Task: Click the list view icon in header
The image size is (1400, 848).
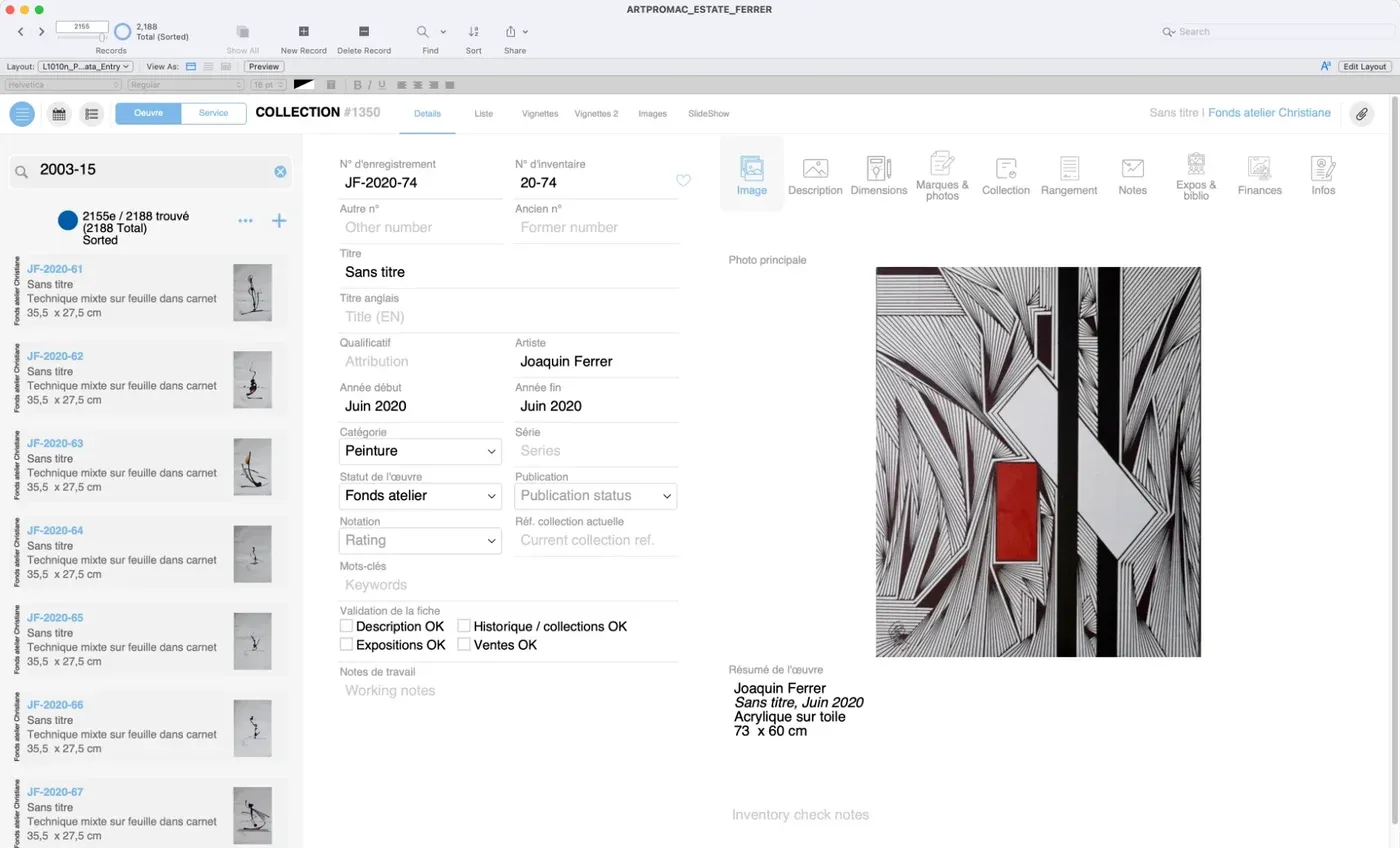Action: (x=91, y=114)
